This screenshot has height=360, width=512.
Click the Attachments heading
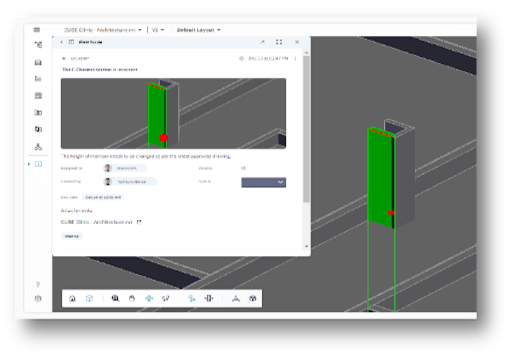pos(76,211)
